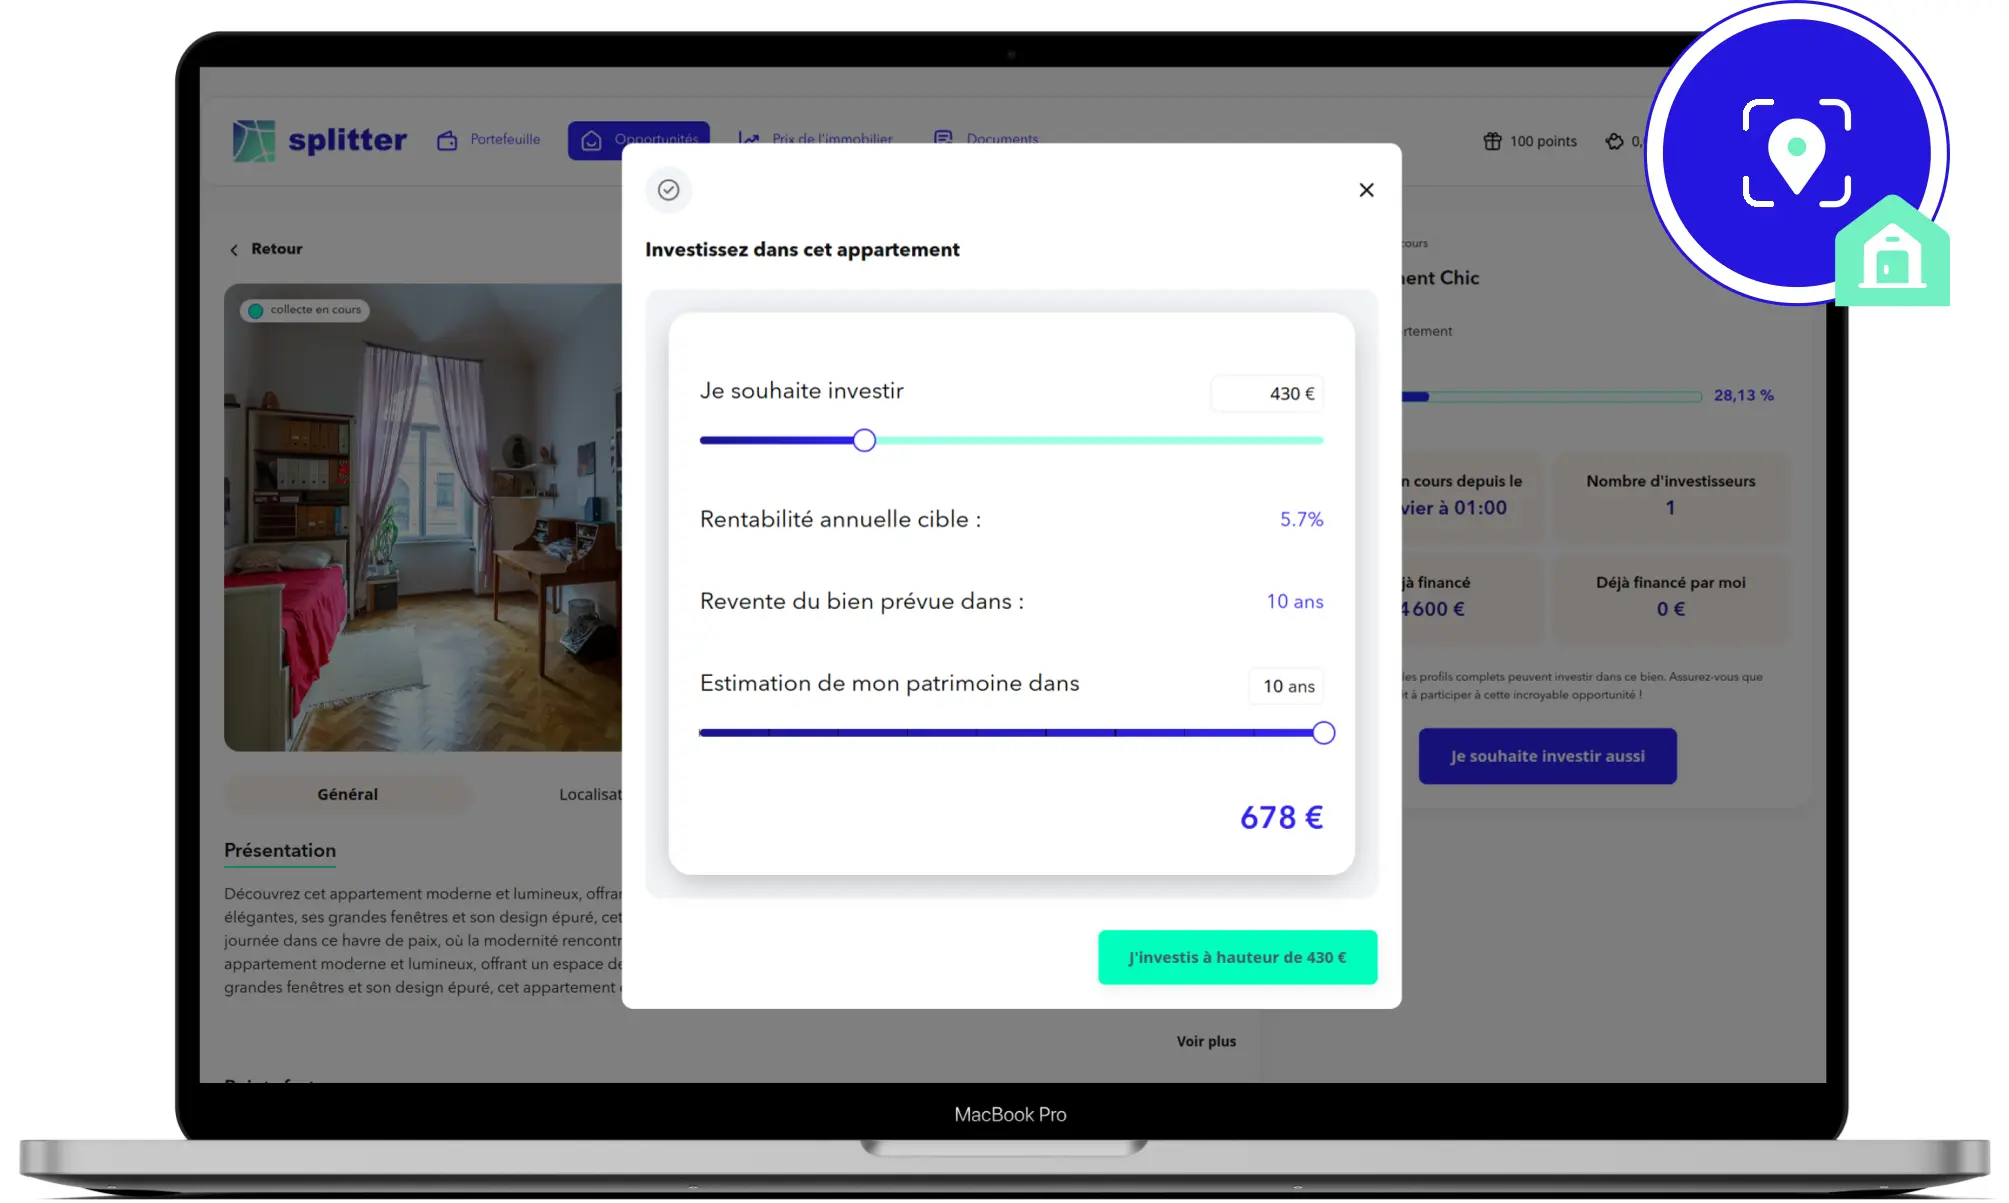The height and width of the screenshot is (1203, 2009).
Task: Click J'investis à hauteur de 430 € button
Action: [x=1237, y=957]
